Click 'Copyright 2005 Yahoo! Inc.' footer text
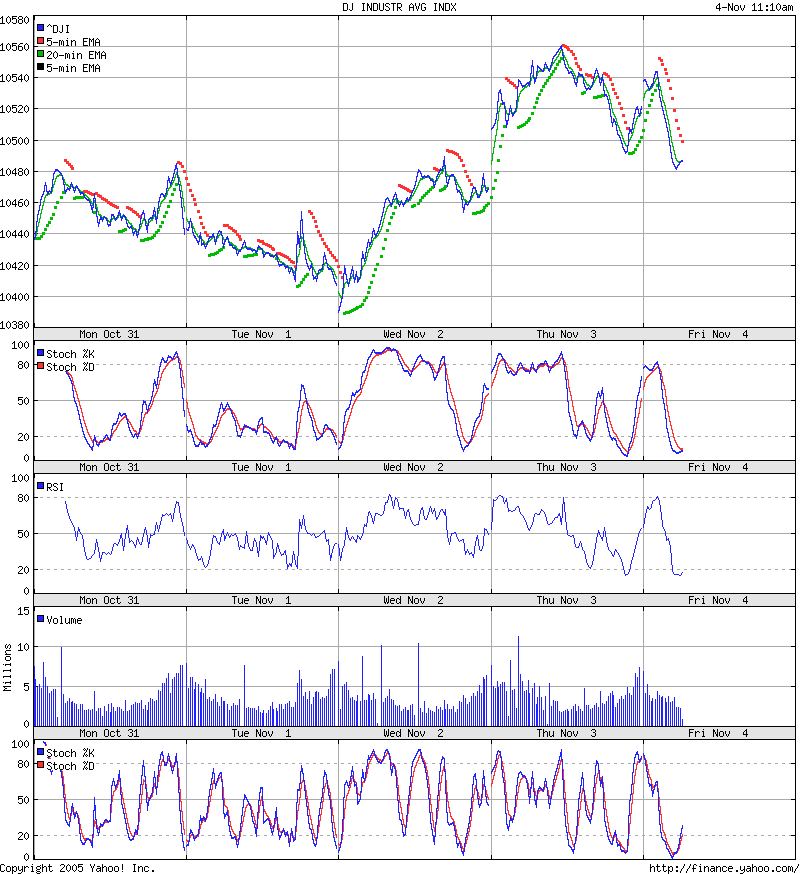Image resolution: width=800 pixels, height=874 pixels. click(77, 868)
